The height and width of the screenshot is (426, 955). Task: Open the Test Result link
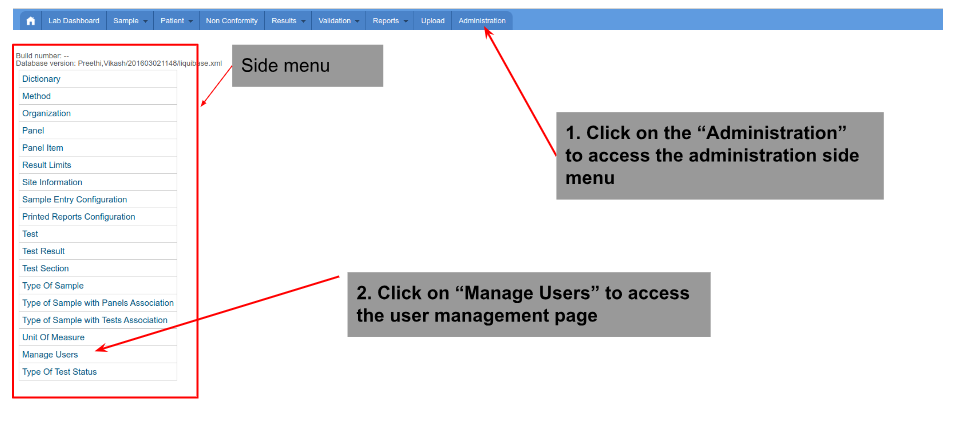(43, 251)
